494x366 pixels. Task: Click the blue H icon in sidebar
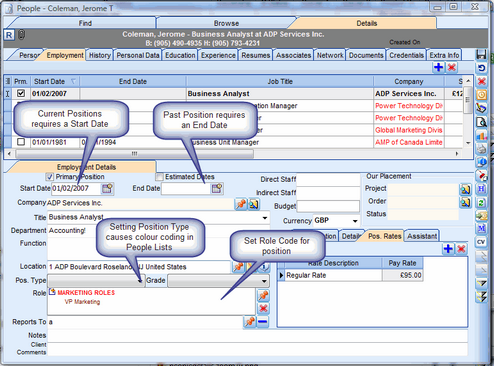(481, 189)
